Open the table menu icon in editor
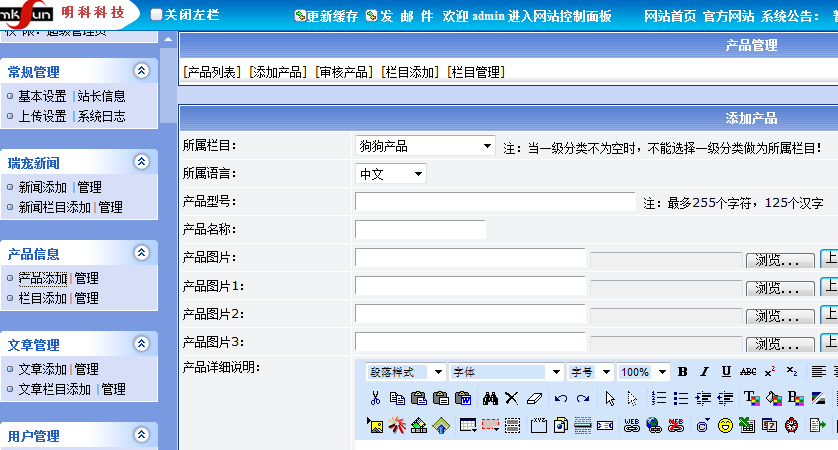Screen dimensions: 838x450 tap(468, 425)
